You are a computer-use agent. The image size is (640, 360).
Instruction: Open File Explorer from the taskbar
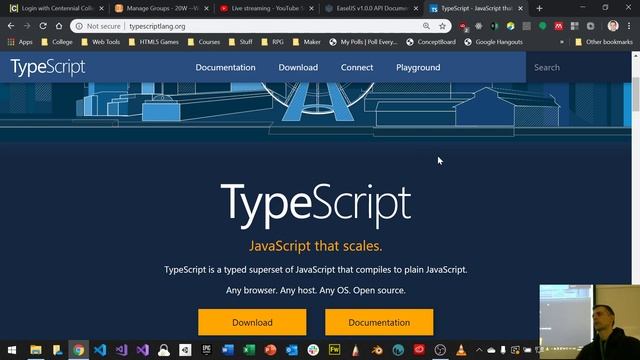point(36,350)
